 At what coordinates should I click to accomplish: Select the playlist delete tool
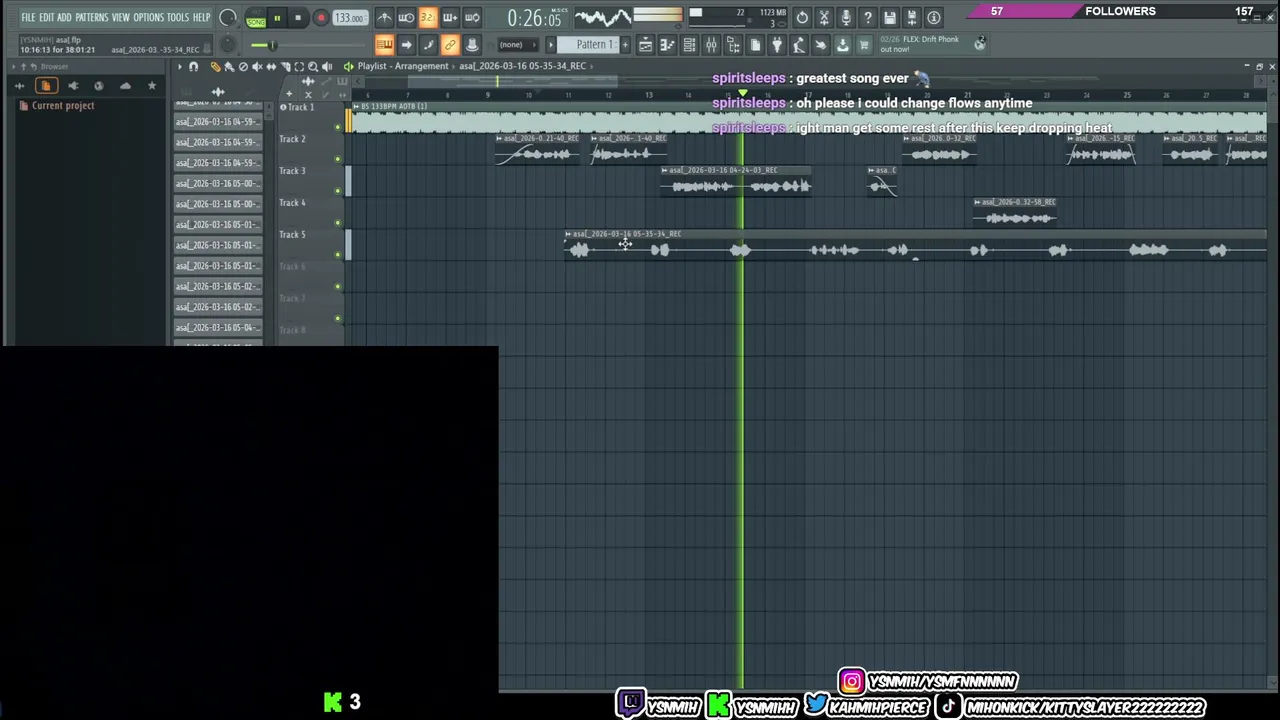pyautogui.click(x=243, y=66)
